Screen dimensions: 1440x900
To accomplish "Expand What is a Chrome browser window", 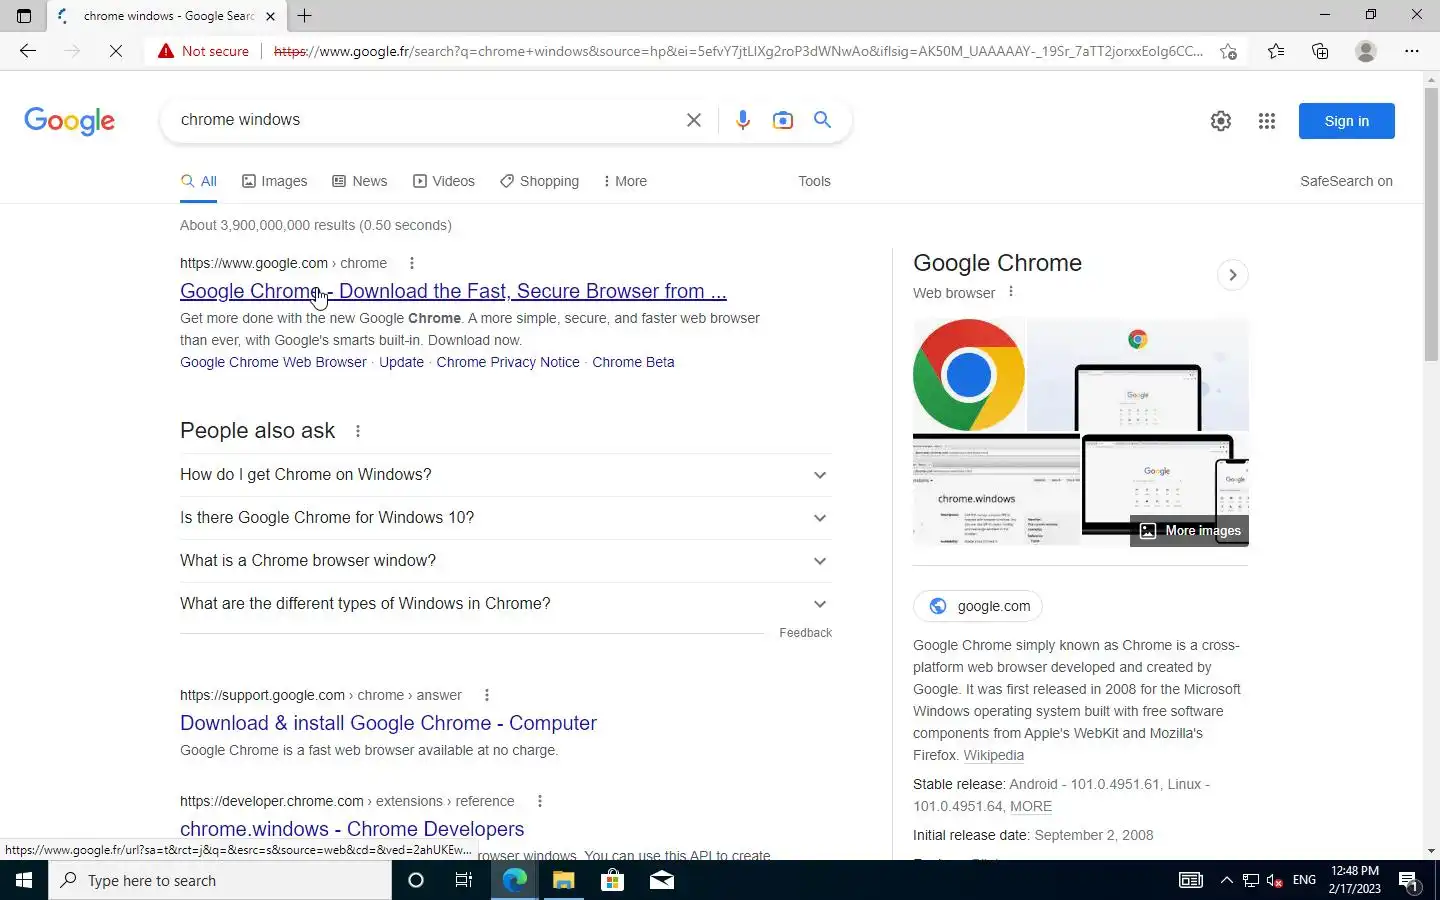I will click(505, 561).
